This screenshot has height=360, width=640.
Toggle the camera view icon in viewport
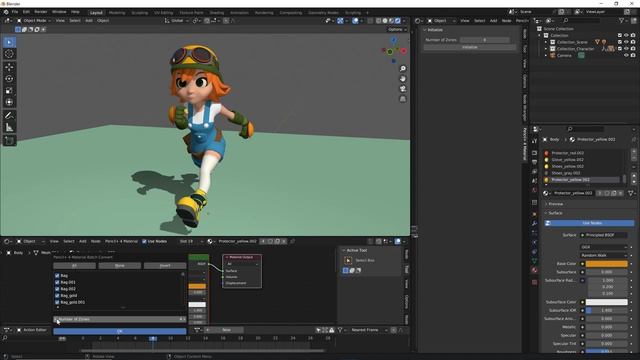point(402,89)
